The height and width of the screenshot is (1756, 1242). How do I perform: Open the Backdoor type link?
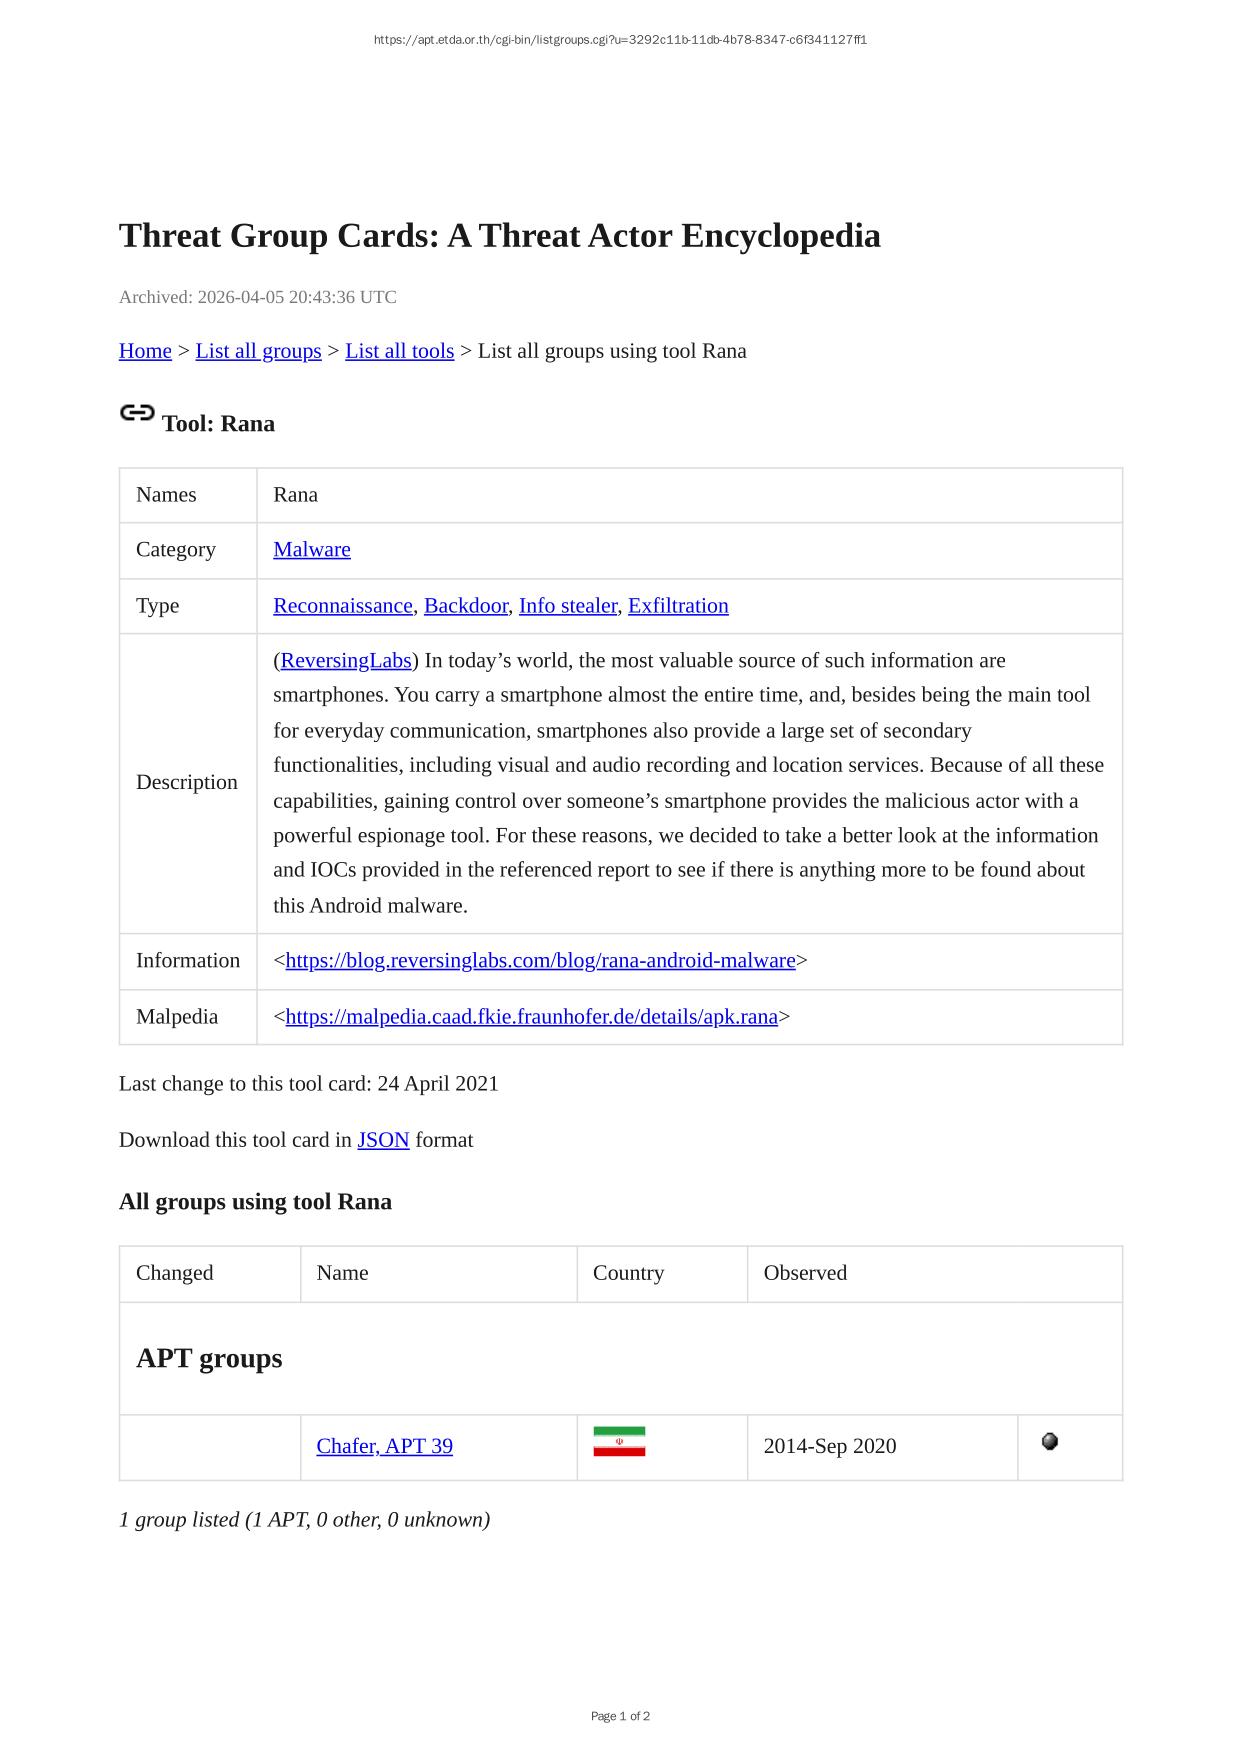point(465,605)
